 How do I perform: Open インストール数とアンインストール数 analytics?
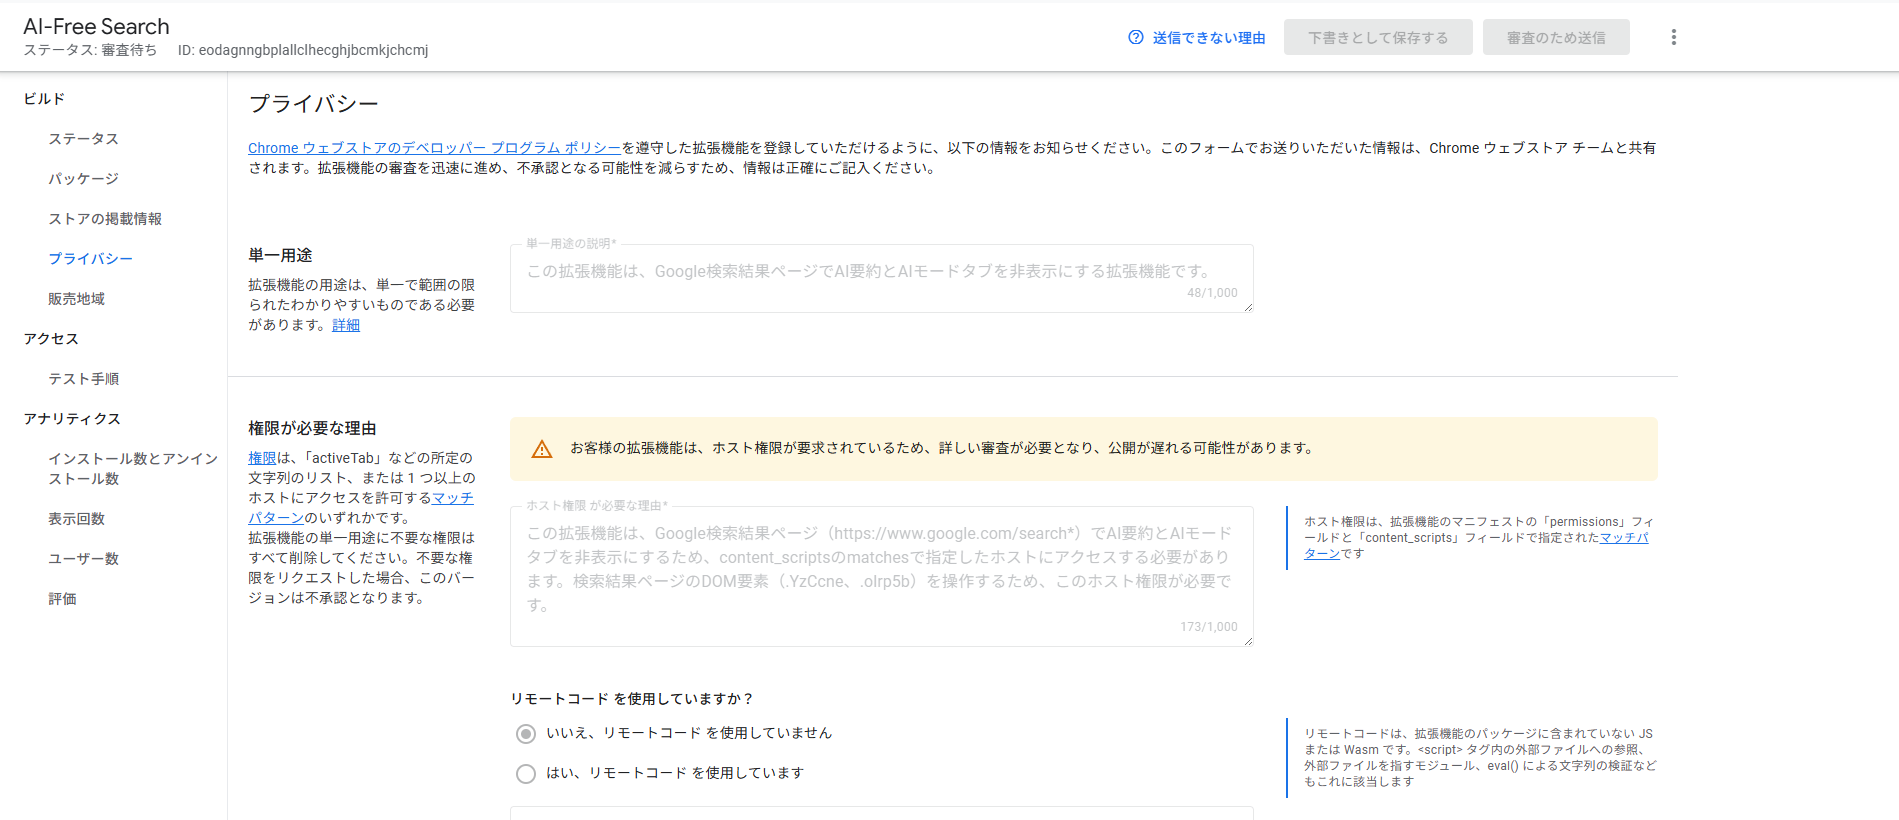point(133,469)
